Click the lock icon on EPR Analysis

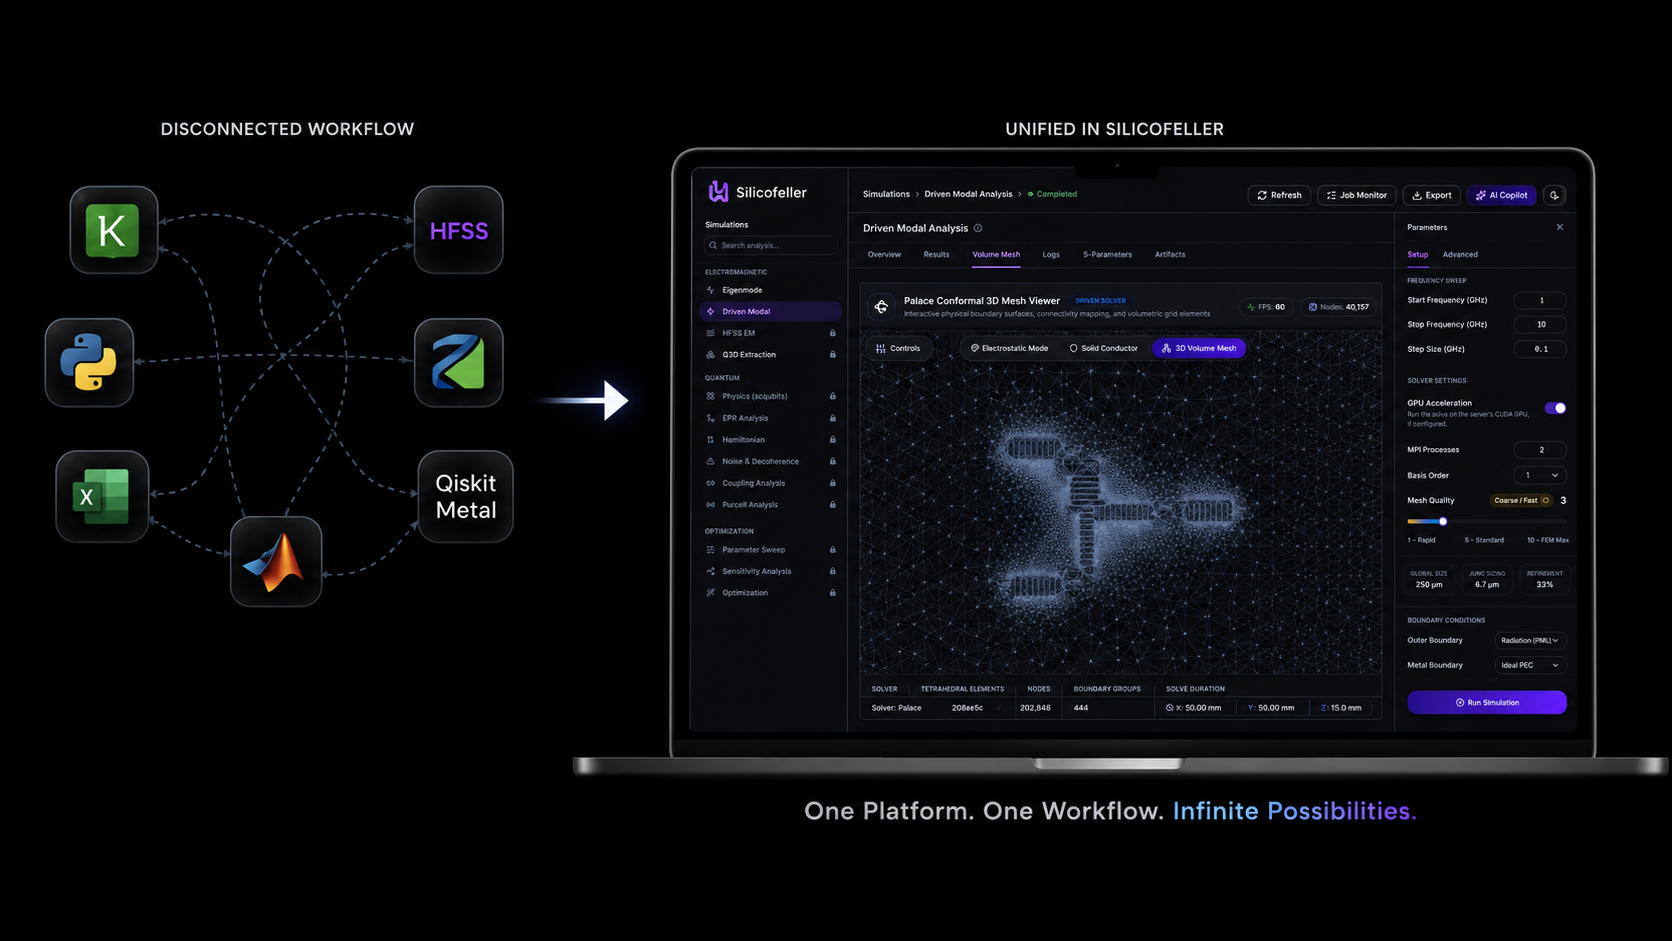click(832, 418)
